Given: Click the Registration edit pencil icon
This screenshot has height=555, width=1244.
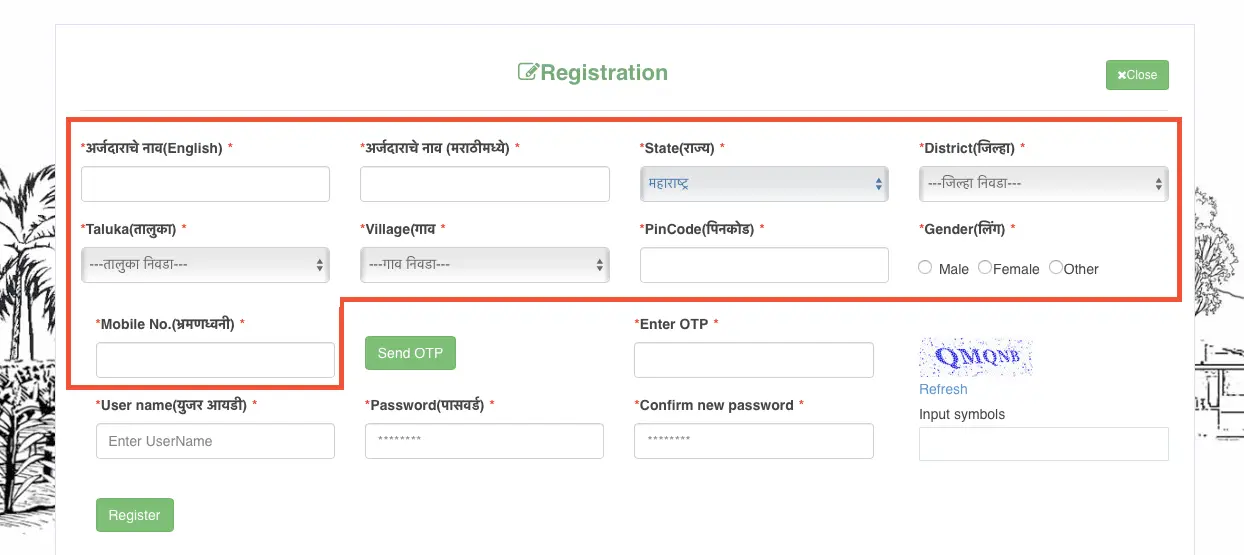Looking at the screenshot, I should [528, 73].
